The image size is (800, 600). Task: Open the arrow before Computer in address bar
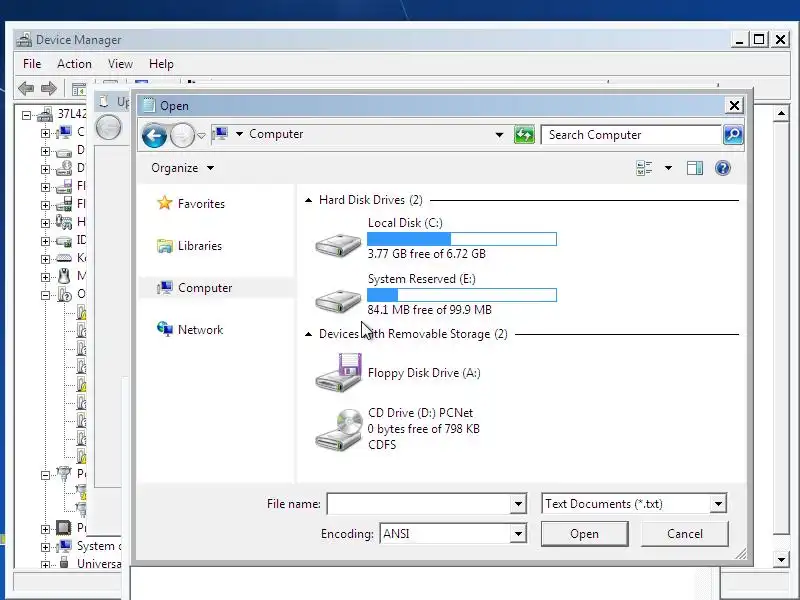pyautogui.click(x=239, y=134)
